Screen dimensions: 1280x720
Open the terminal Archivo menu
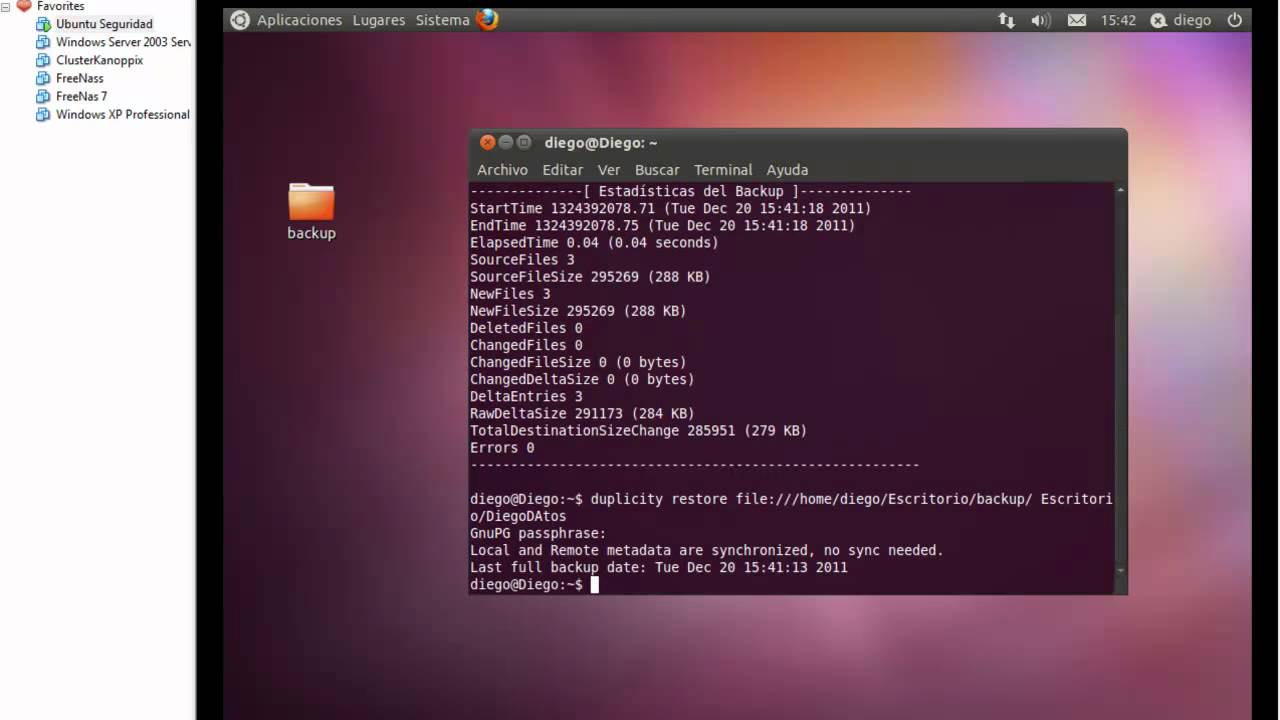click(502, 170)
